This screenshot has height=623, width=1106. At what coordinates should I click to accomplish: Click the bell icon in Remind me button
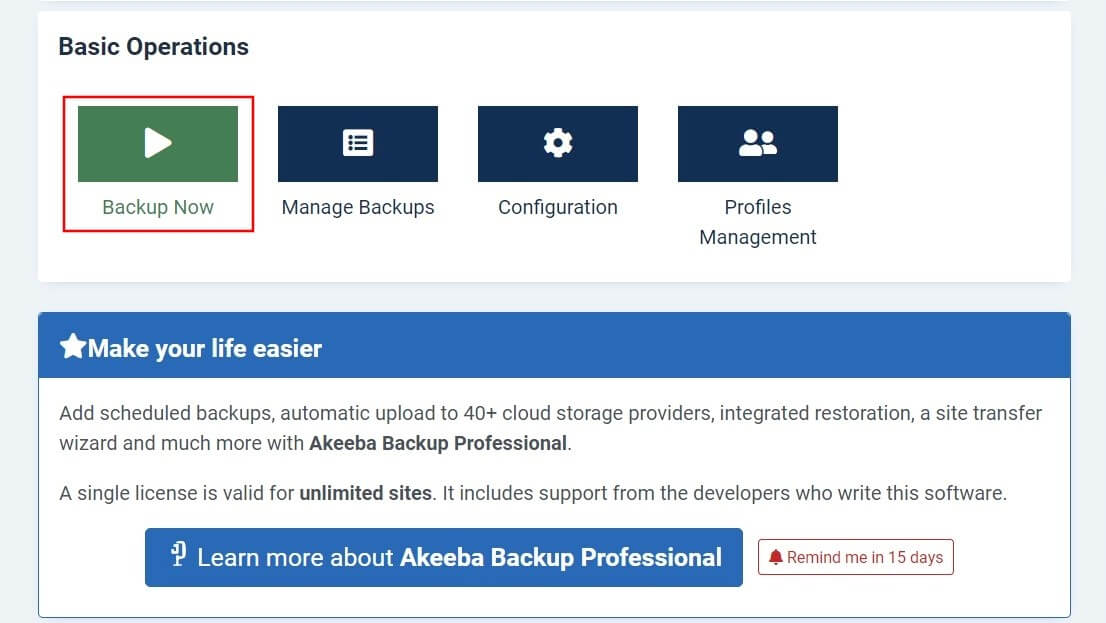776,557
